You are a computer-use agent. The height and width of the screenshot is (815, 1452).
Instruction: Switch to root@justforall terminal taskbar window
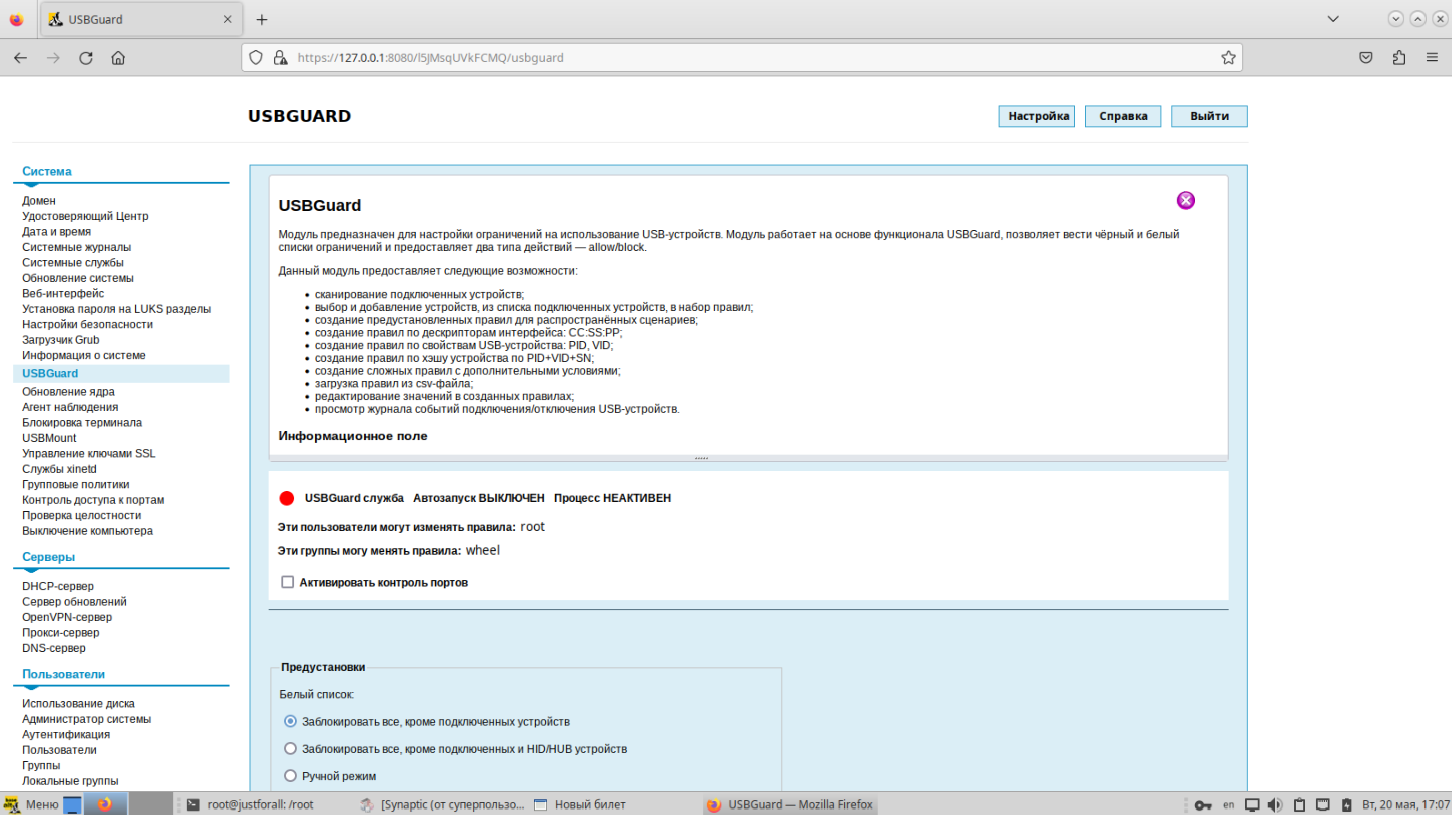[x=265, y=804]
